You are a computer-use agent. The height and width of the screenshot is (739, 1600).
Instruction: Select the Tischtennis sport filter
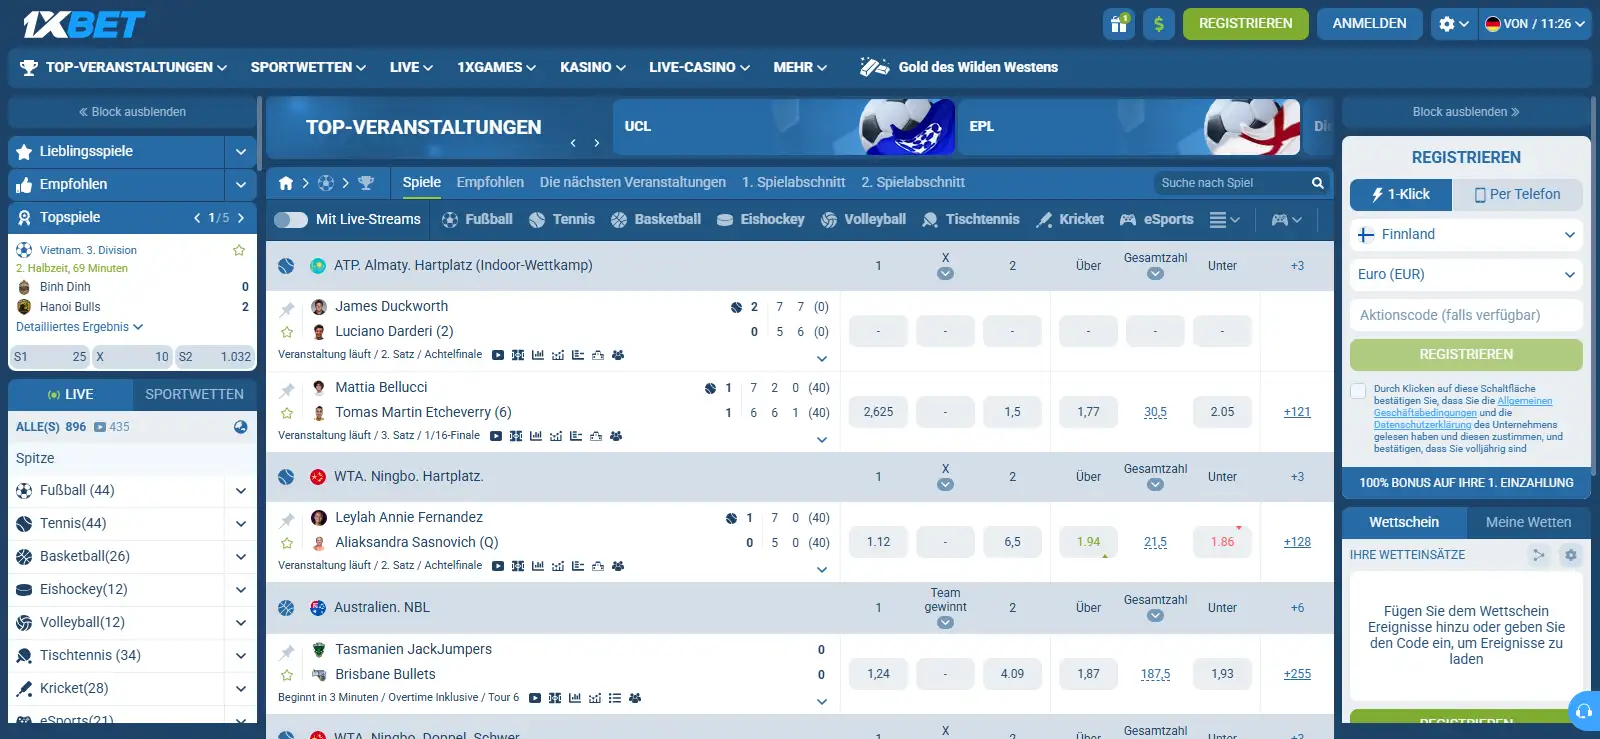click(971, 220)
